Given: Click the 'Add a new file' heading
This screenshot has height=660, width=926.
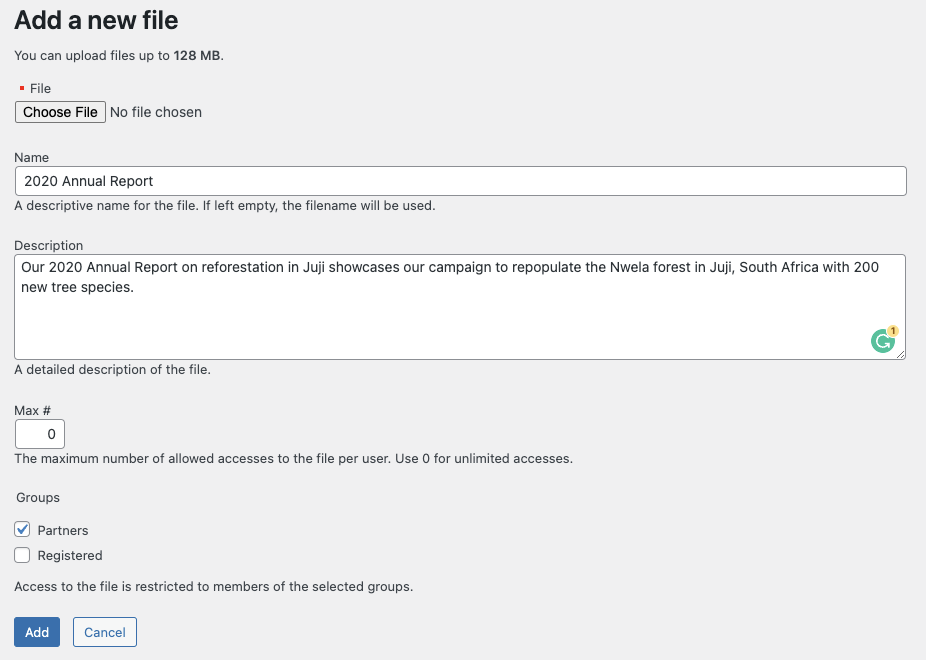Looking at the screenshot, I should [96, 20].
